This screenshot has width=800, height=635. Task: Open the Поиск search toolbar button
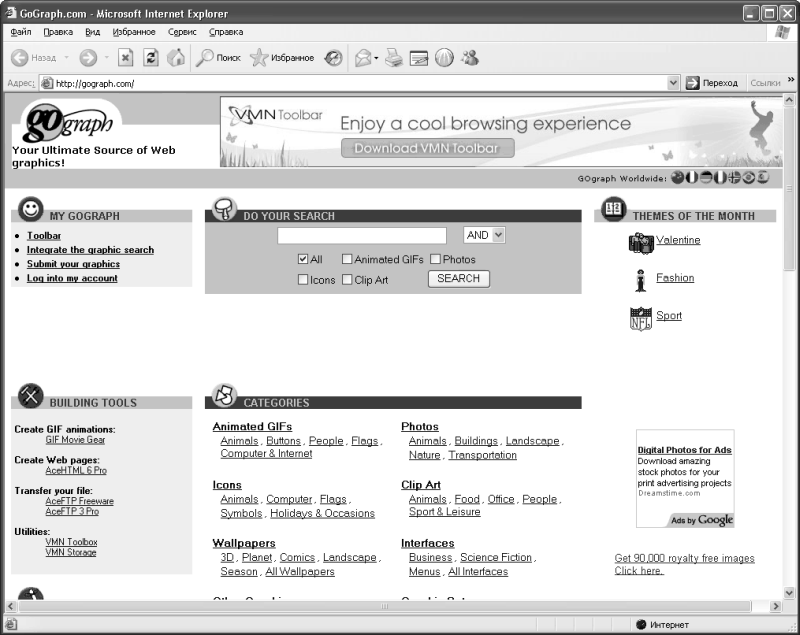pos(218,58)
